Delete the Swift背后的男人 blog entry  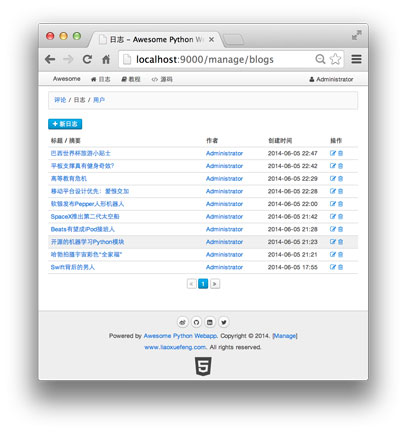[340, 267]
